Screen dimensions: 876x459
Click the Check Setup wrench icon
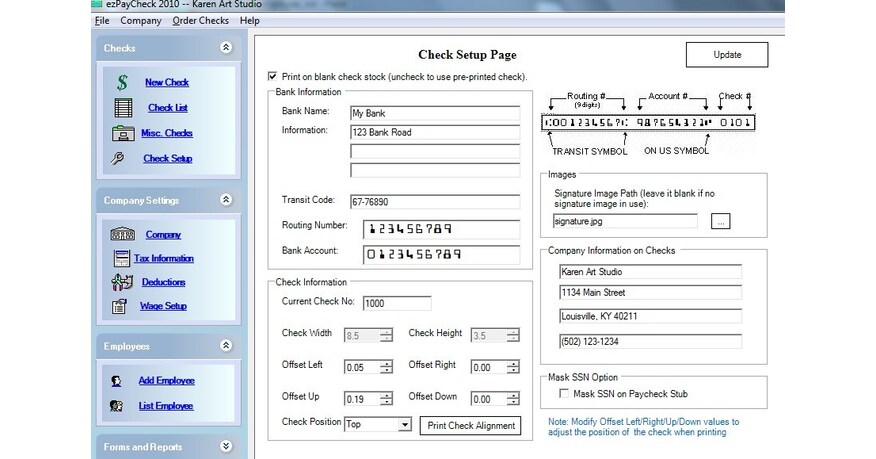(117, 159)
